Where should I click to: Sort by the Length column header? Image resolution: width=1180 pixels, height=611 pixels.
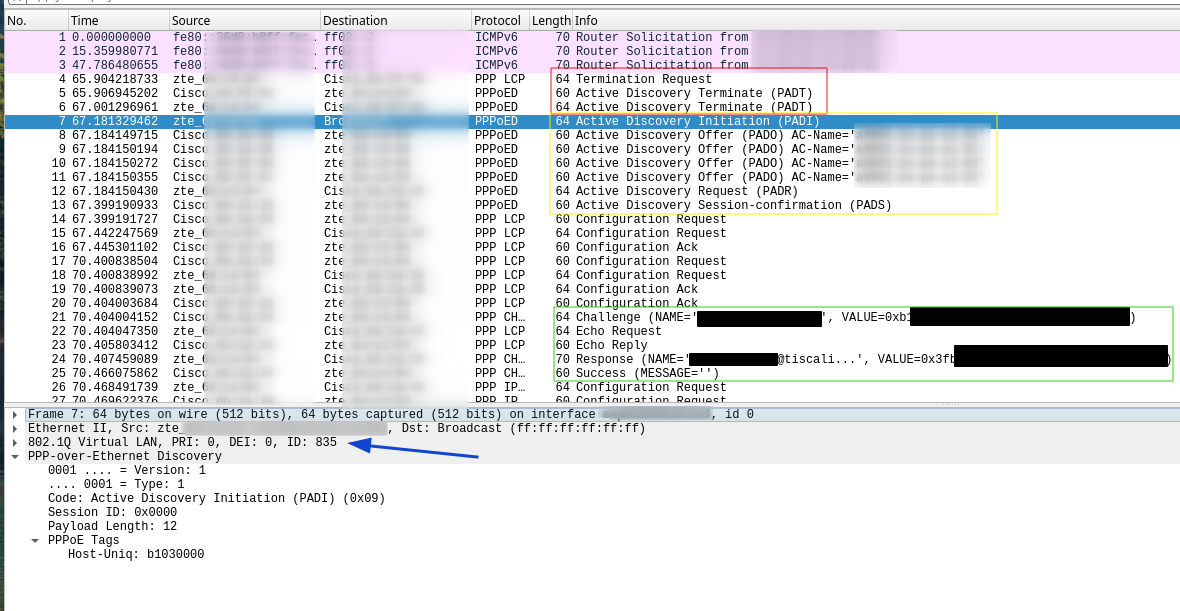pyautogui.click(x=551, y=20)
